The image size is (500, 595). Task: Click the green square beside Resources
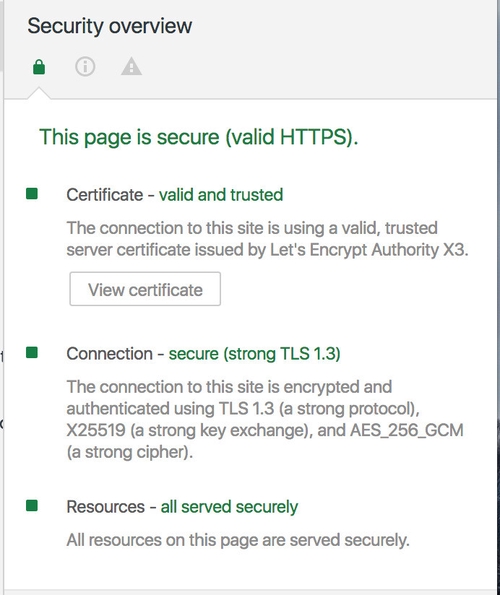(x=32, y=505)
